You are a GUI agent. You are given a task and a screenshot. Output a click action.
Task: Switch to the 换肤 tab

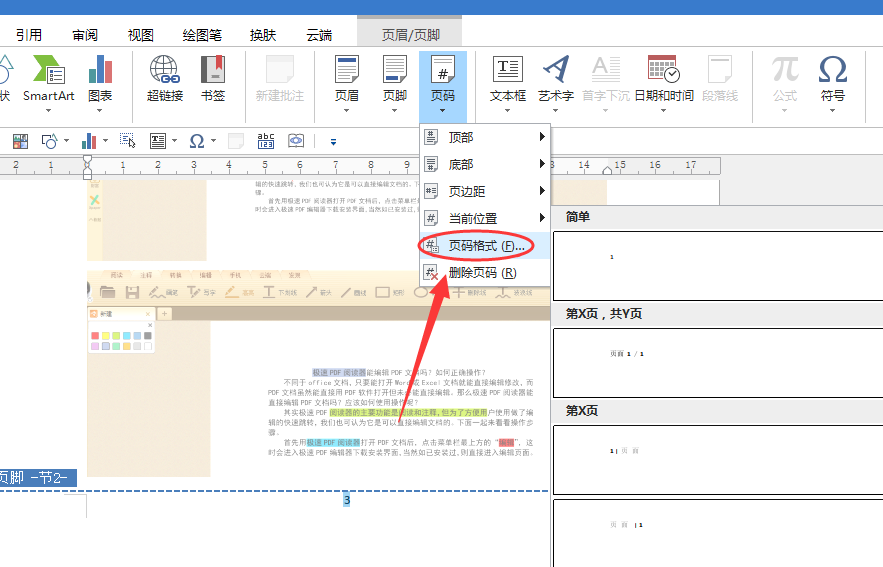(263, 35)
